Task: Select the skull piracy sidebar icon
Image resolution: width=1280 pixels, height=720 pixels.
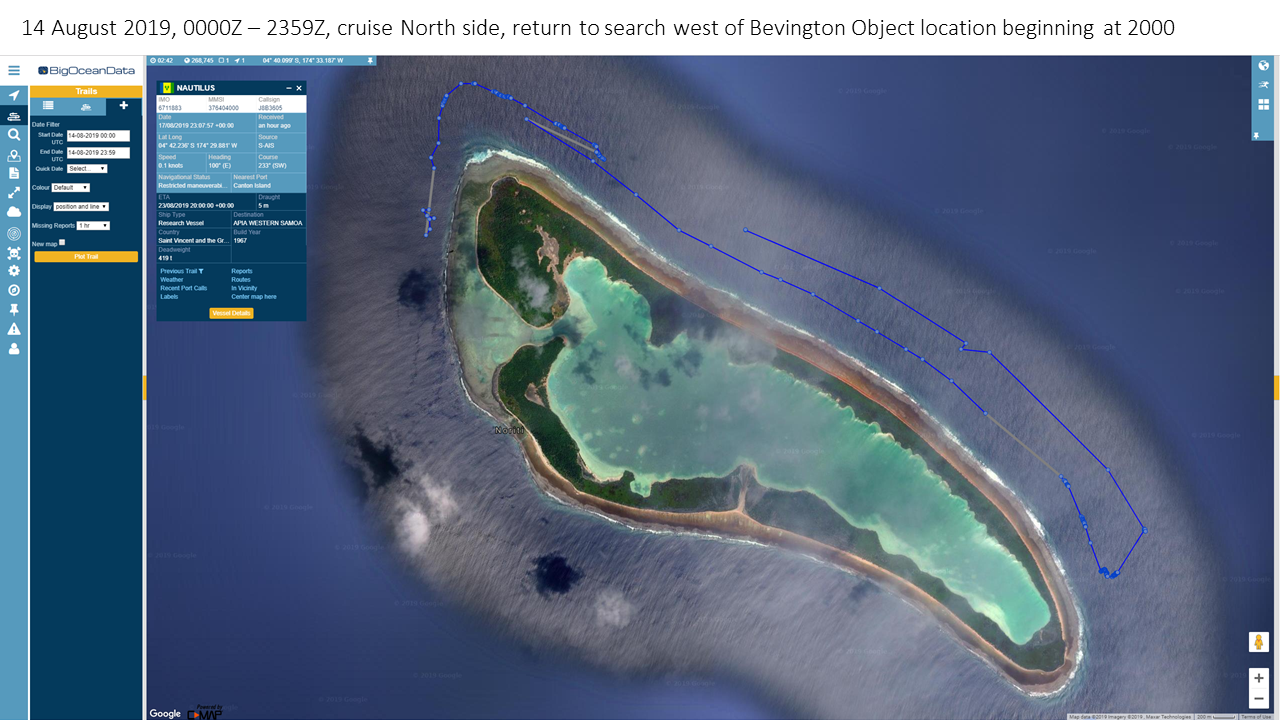Action: coord(14,251)
